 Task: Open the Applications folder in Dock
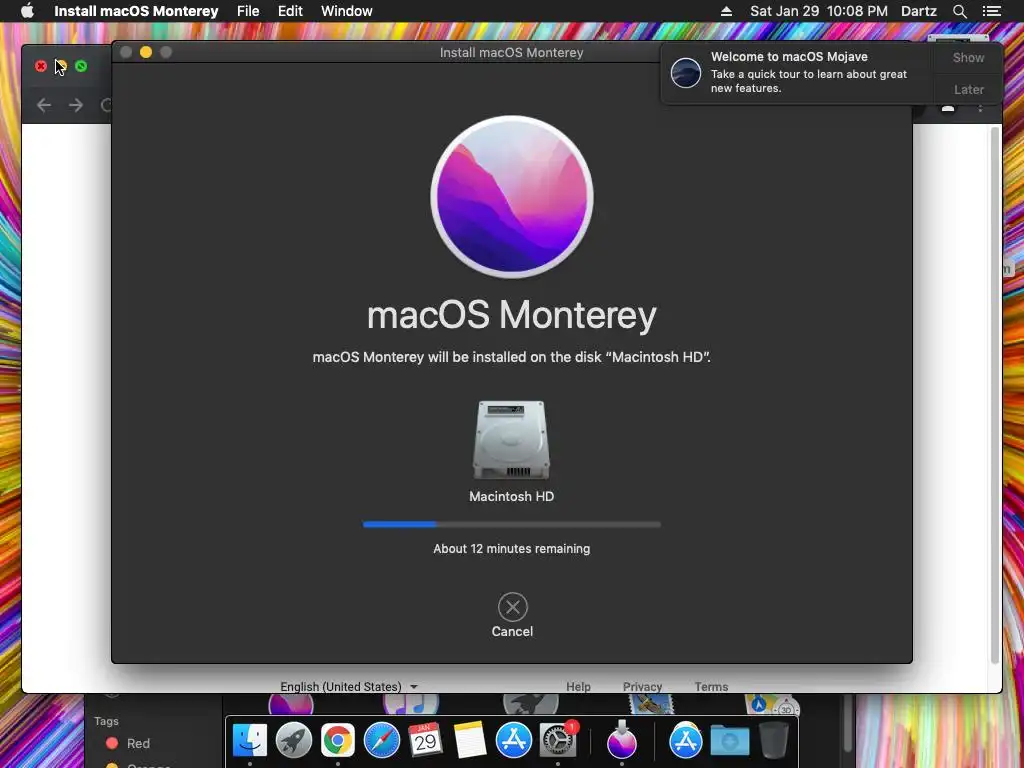(686, 741)
